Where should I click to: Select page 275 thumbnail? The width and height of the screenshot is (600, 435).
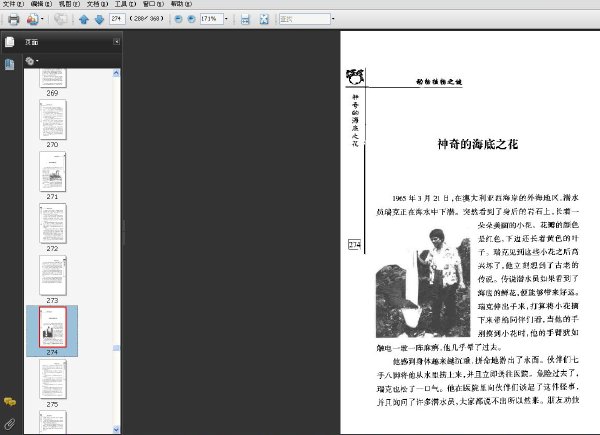tap(53, 379)
